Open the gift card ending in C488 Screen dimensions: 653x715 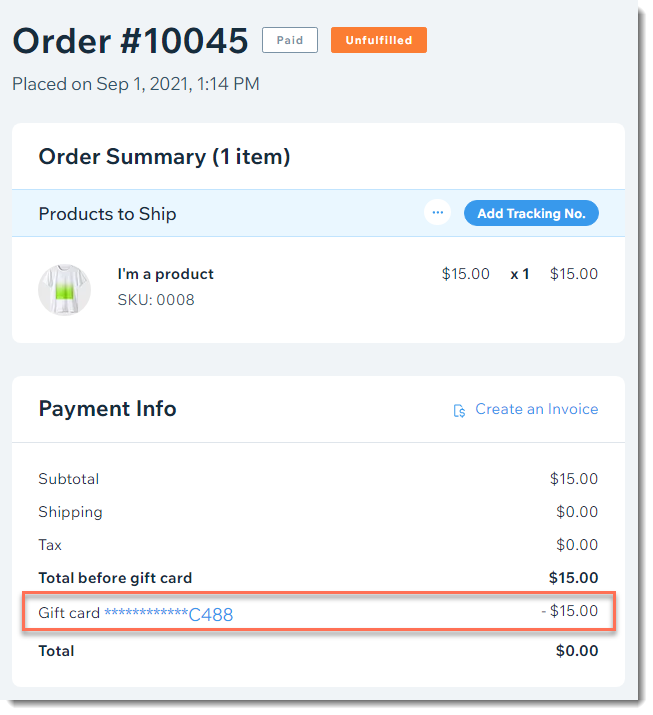[169, 614]
